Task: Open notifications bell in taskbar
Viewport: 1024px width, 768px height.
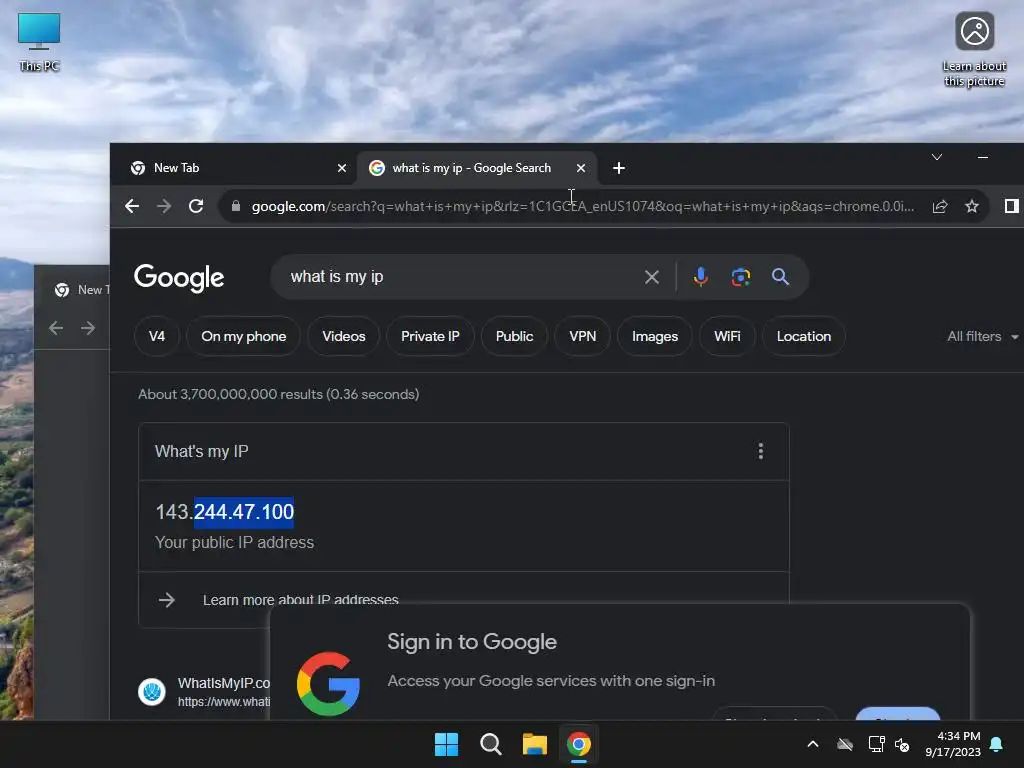Action: (997, 744)
